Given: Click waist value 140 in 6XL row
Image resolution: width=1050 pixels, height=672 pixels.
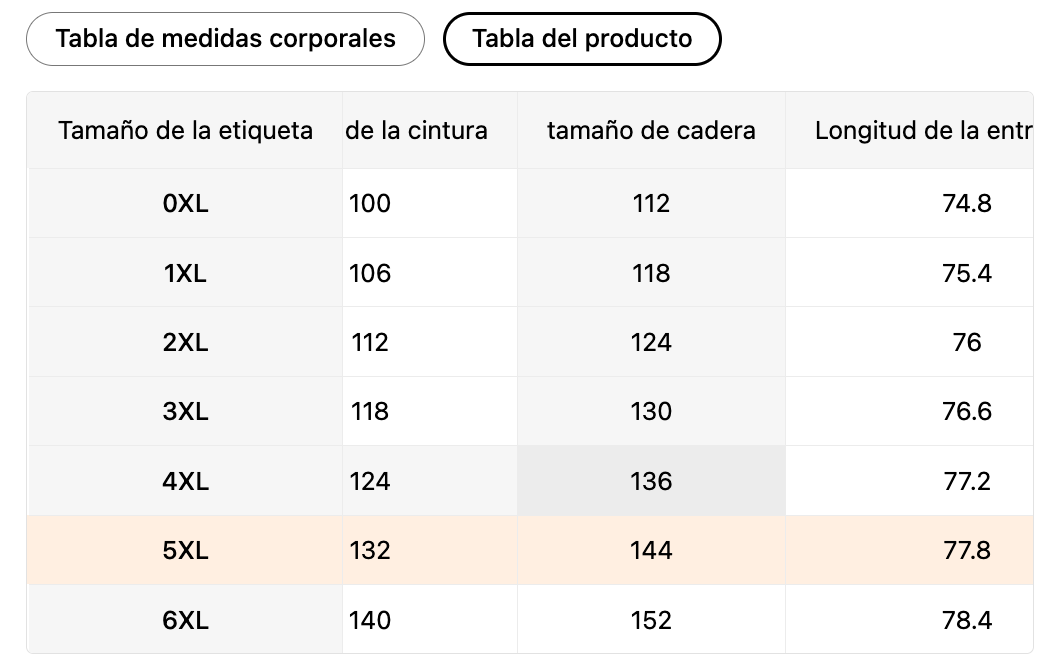Looking at the screenshot, I should 370,620.
